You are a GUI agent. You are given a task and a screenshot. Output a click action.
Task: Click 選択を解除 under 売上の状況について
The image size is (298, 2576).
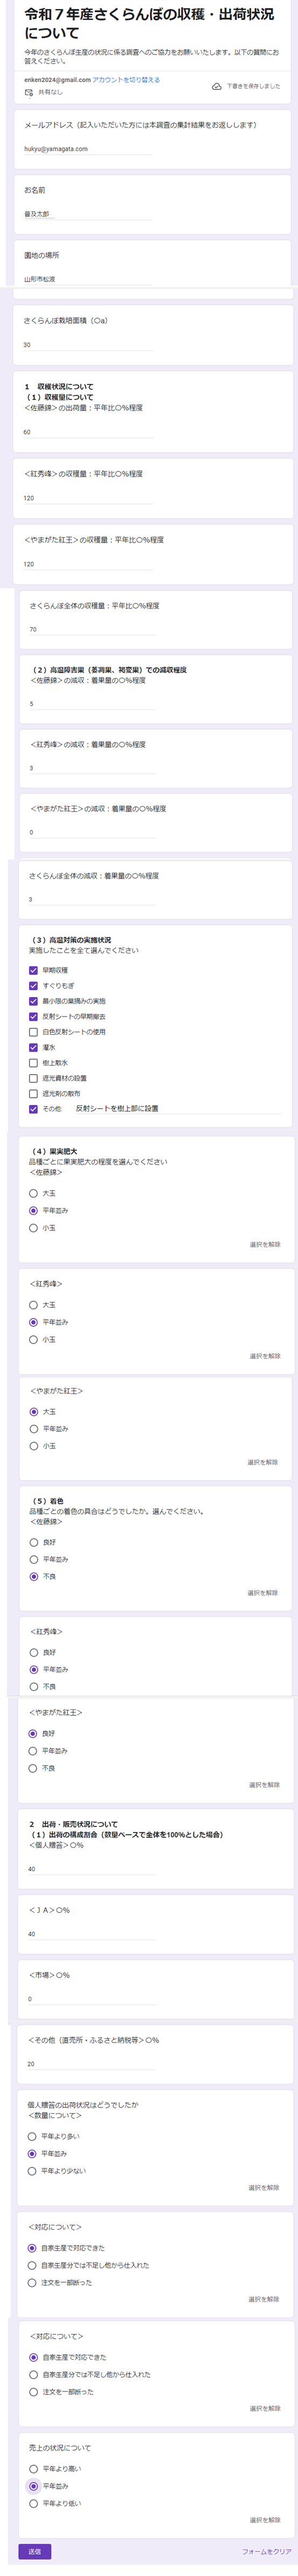265,2520
